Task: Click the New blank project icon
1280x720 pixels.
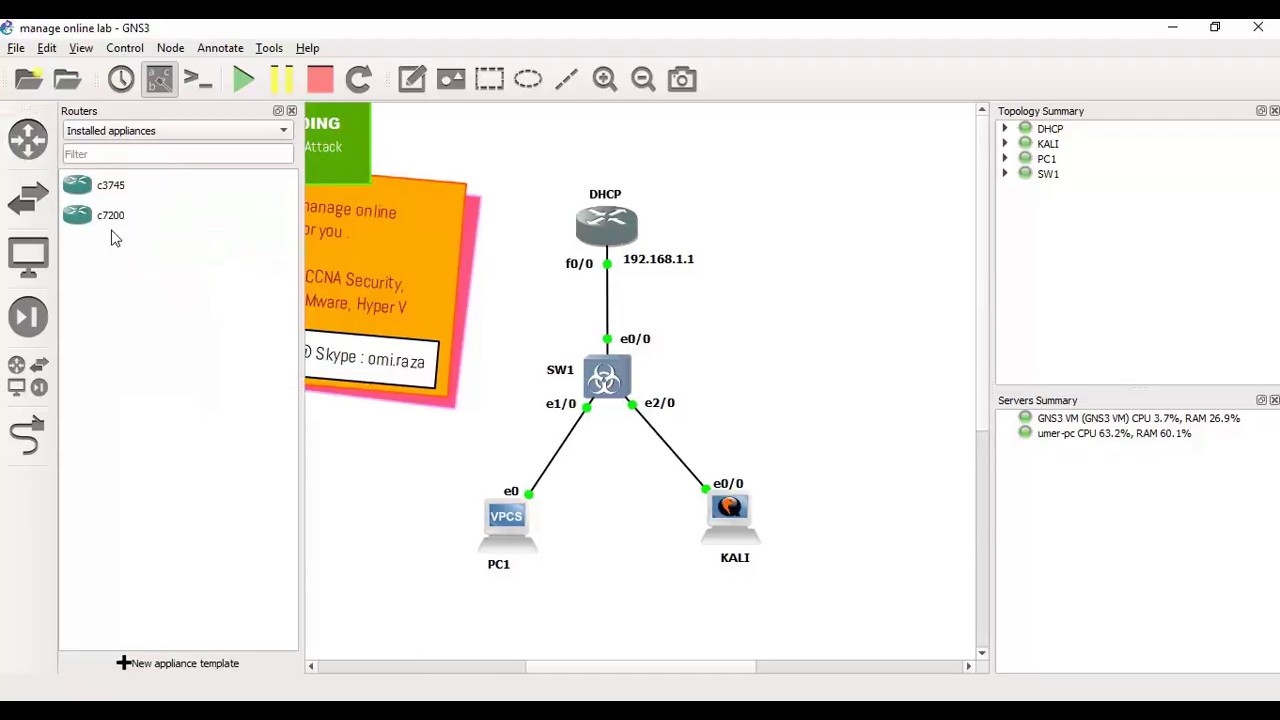Action: (29, 79)
